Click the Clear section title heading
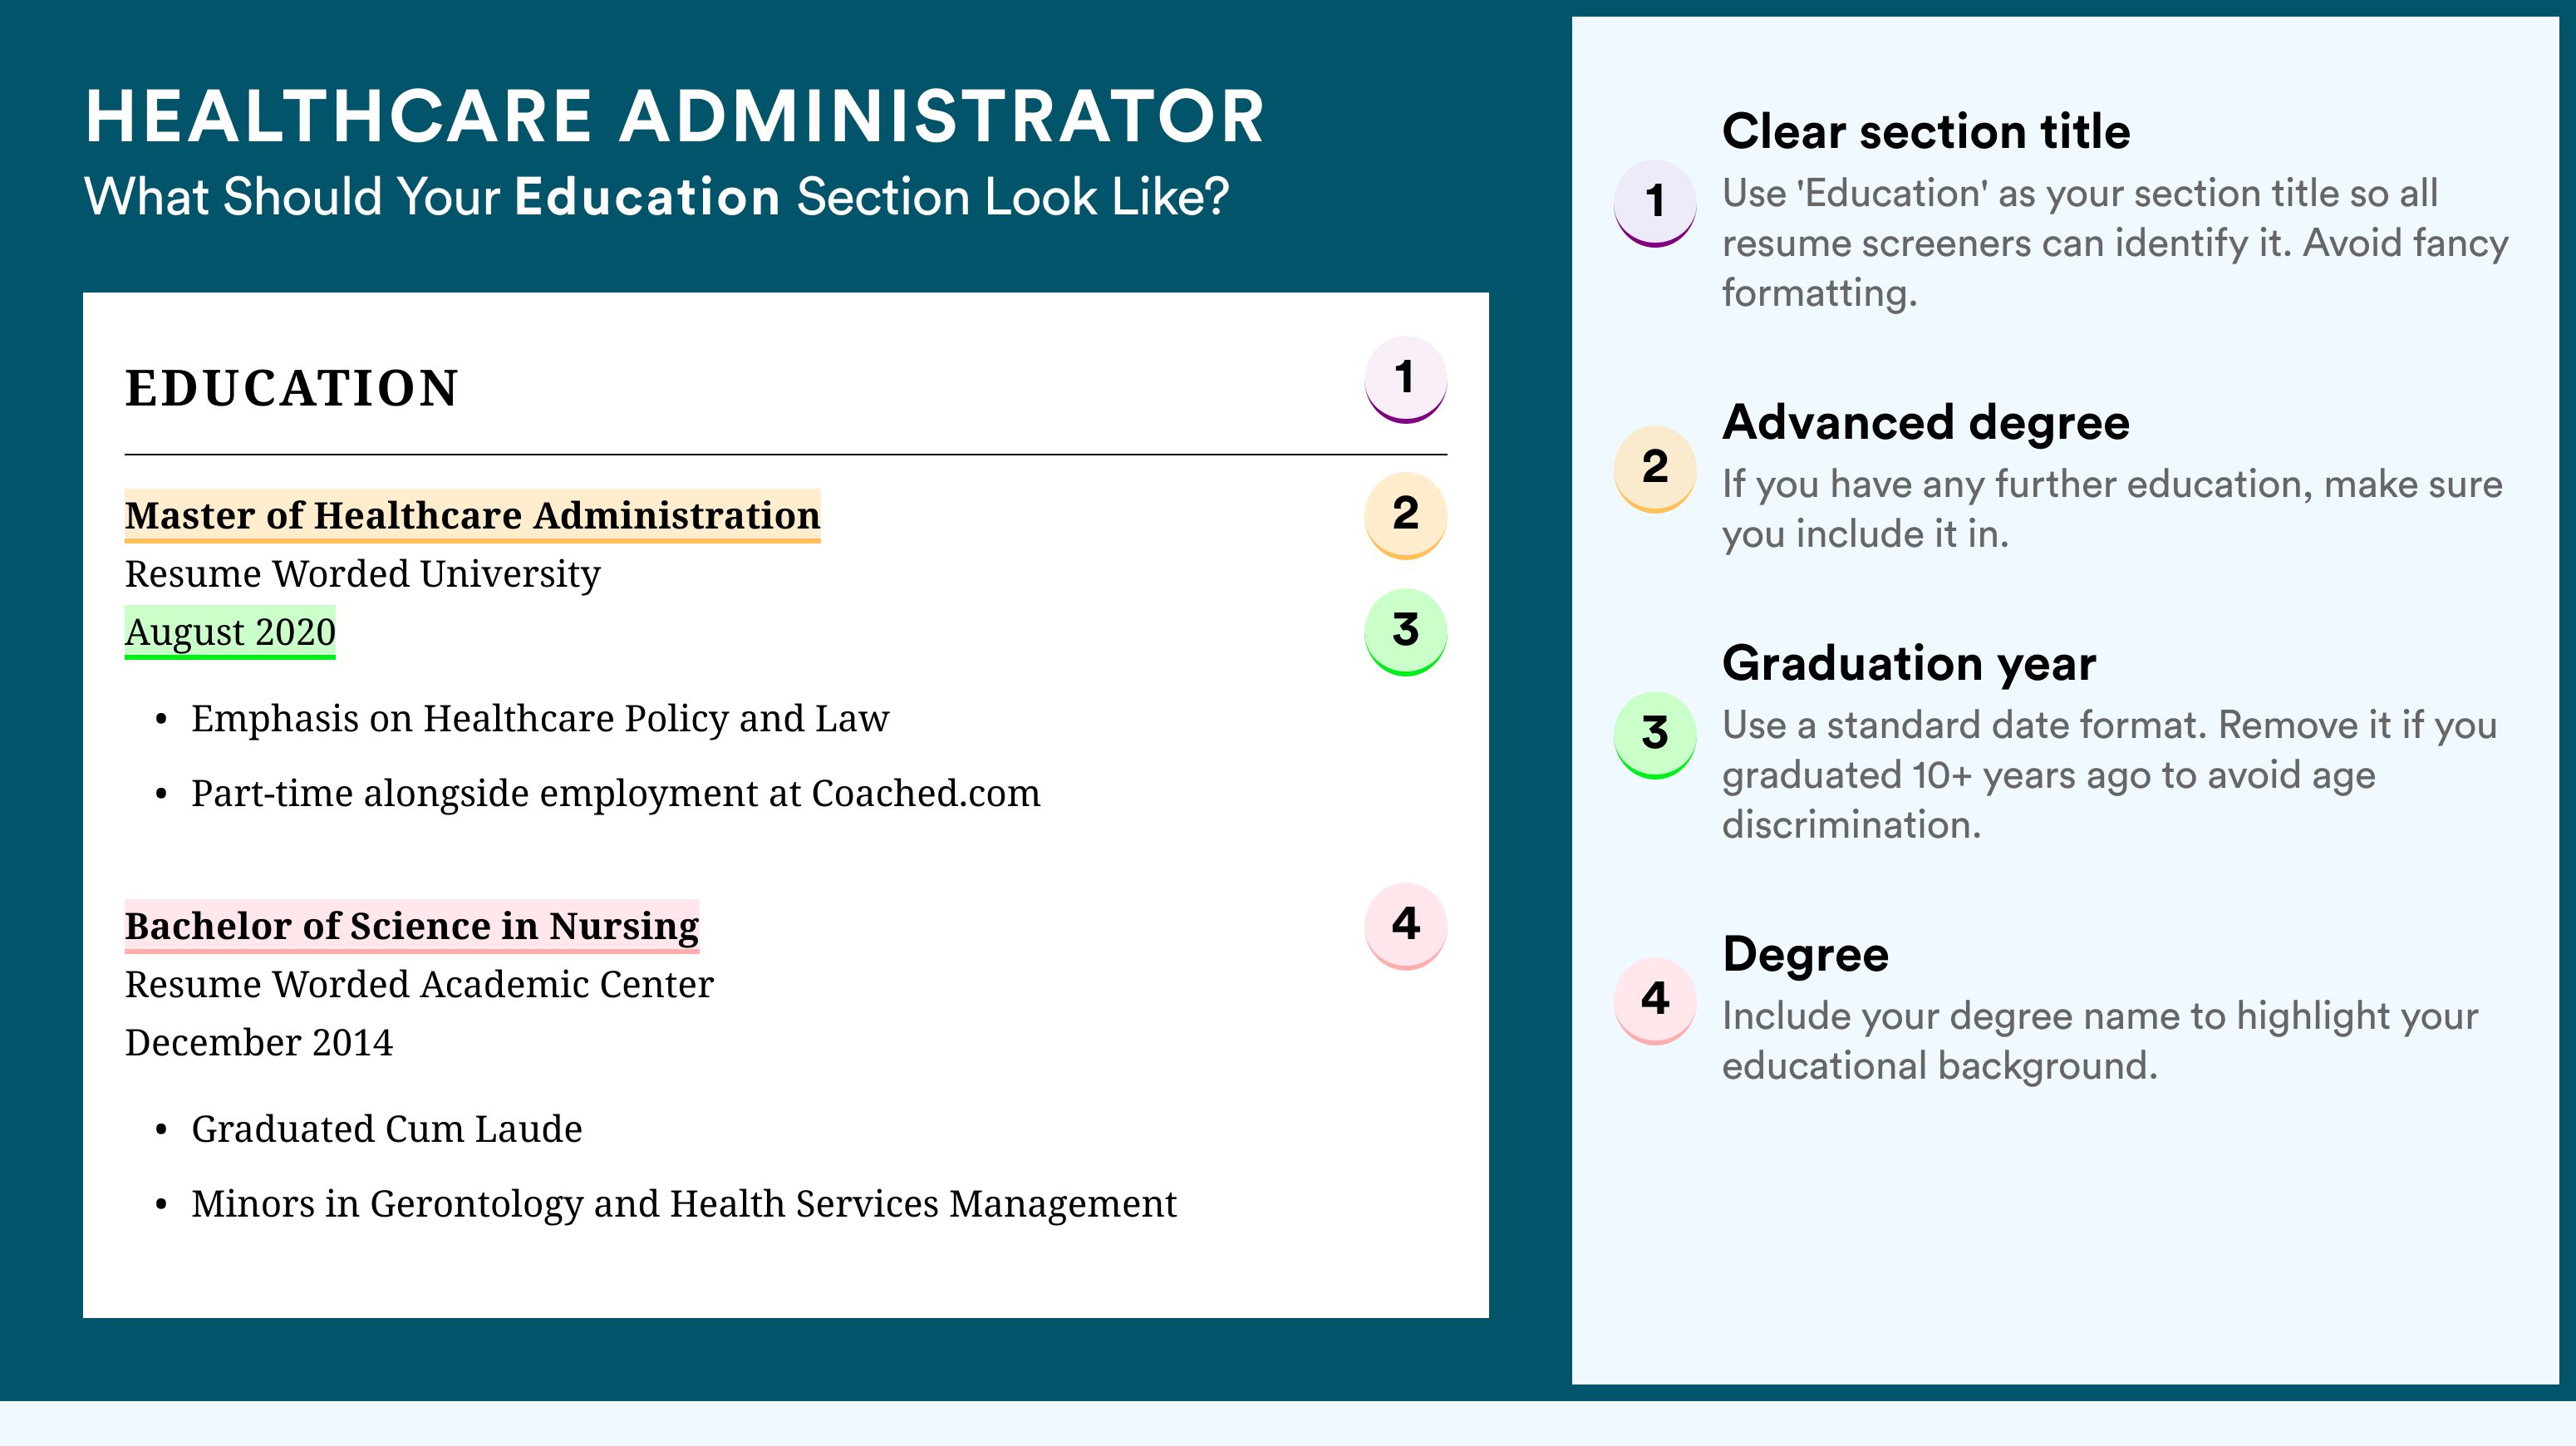This screenshot has width=2576, height=1446. pos(1926,131)
